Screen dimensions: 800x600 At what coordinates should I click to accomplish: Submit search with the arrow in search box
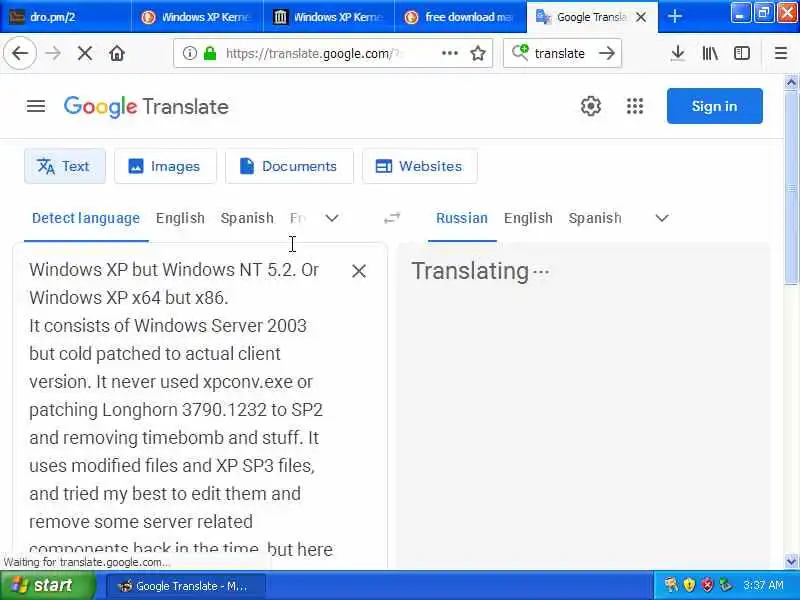click(607, 53)
